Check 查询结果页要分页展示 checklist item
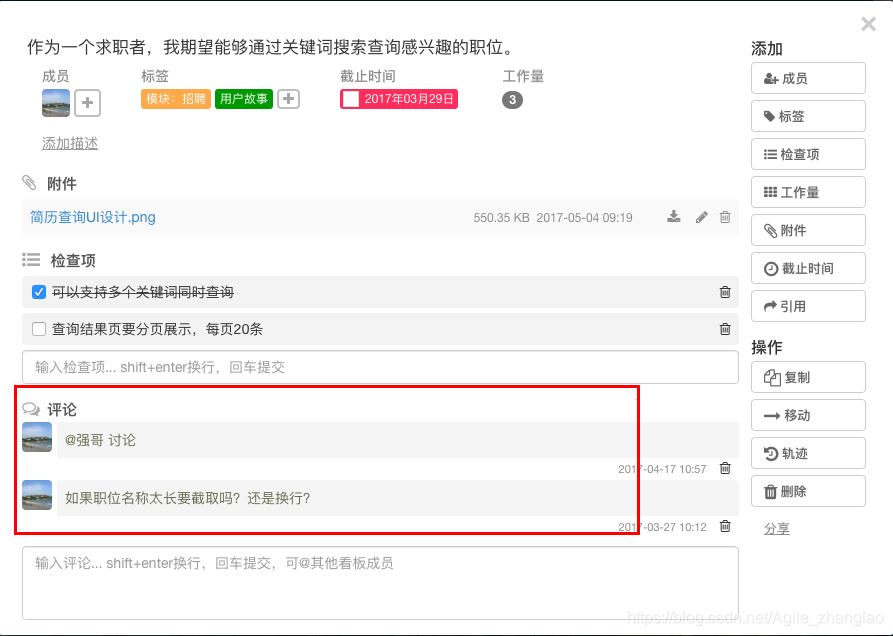This screenshot has height=636, width=893. coord(39,329)
